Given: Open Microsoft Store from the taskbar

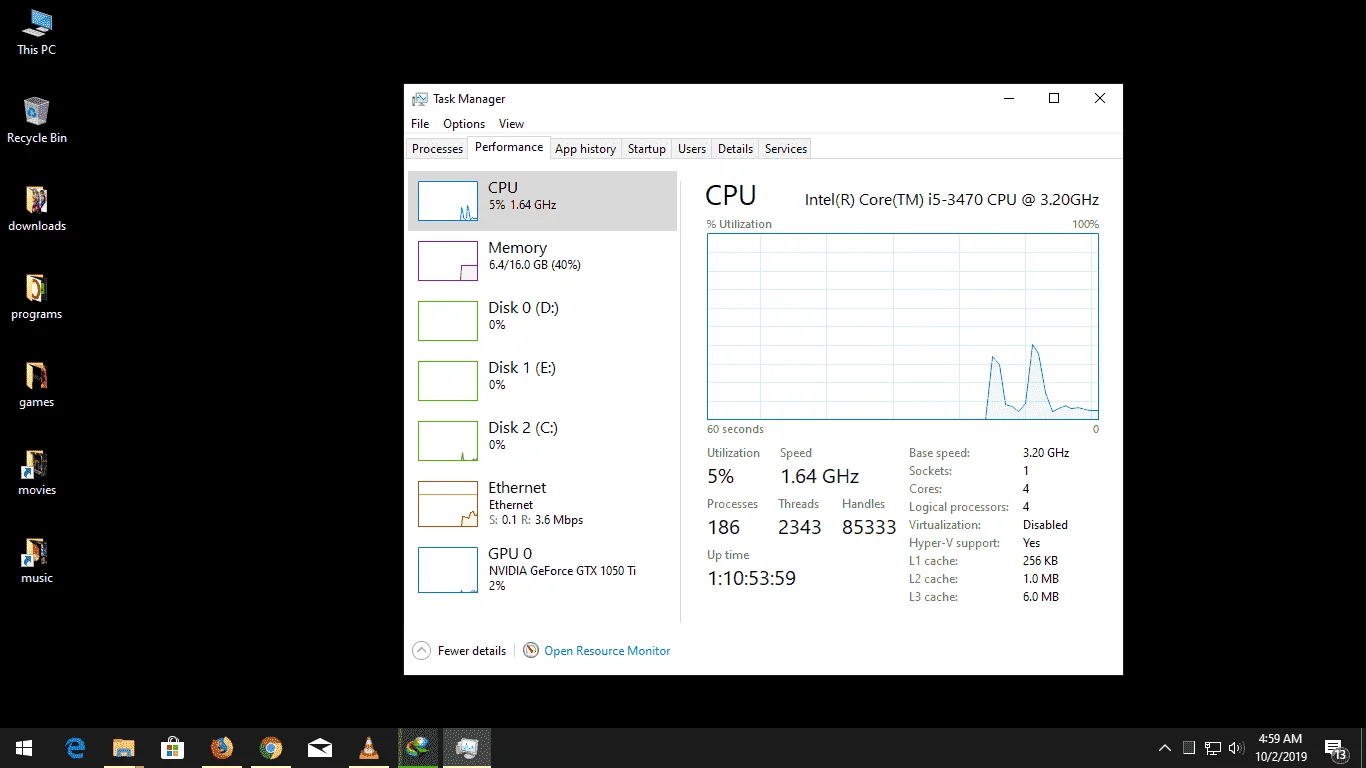Looking at the screenshot, I should (x=172, y=748).
